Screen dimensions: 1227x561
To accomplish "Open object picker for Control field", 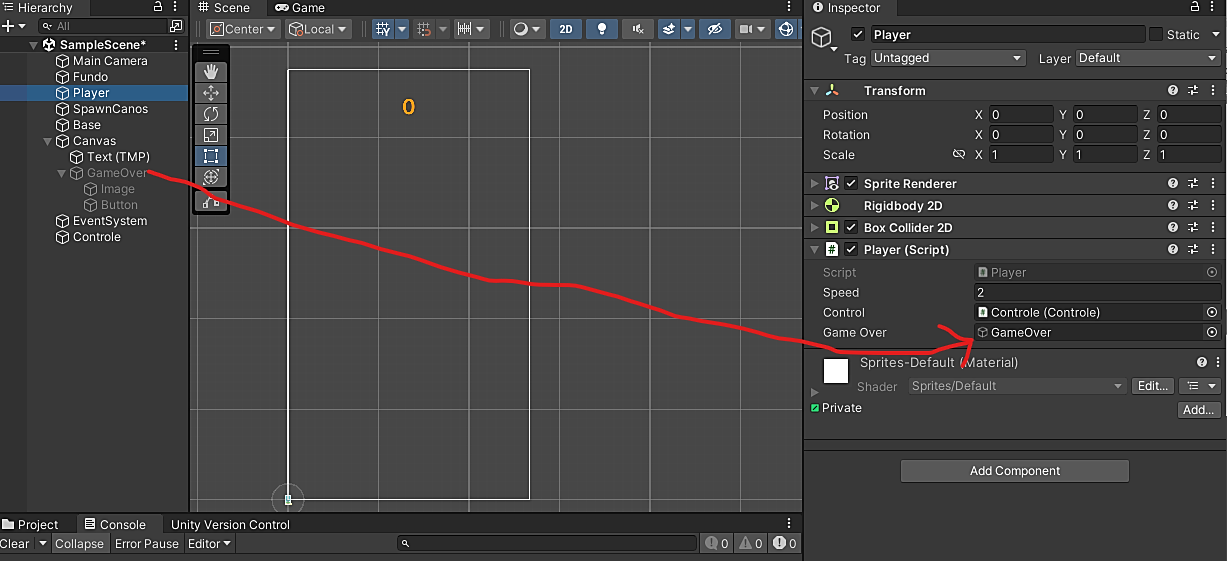I will coord(1212,313).
